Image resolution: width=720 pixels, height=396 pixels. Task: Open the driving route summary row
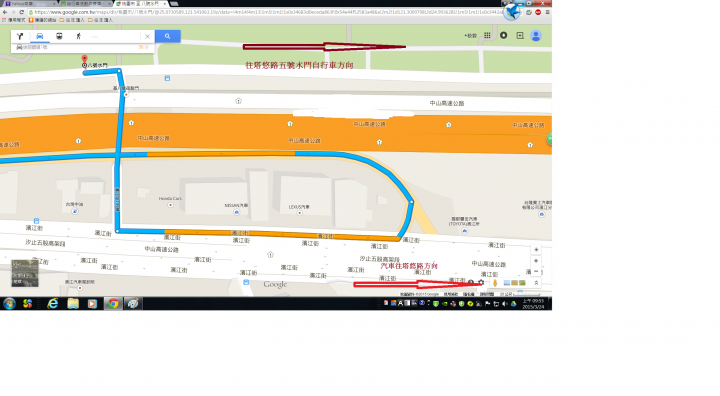pyautogui.click(x=83, y=47)
